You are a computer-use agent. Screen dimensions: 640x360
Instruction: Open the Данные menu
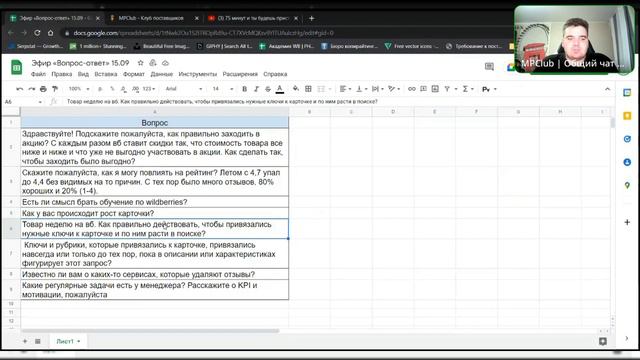[x=162, y=74]
